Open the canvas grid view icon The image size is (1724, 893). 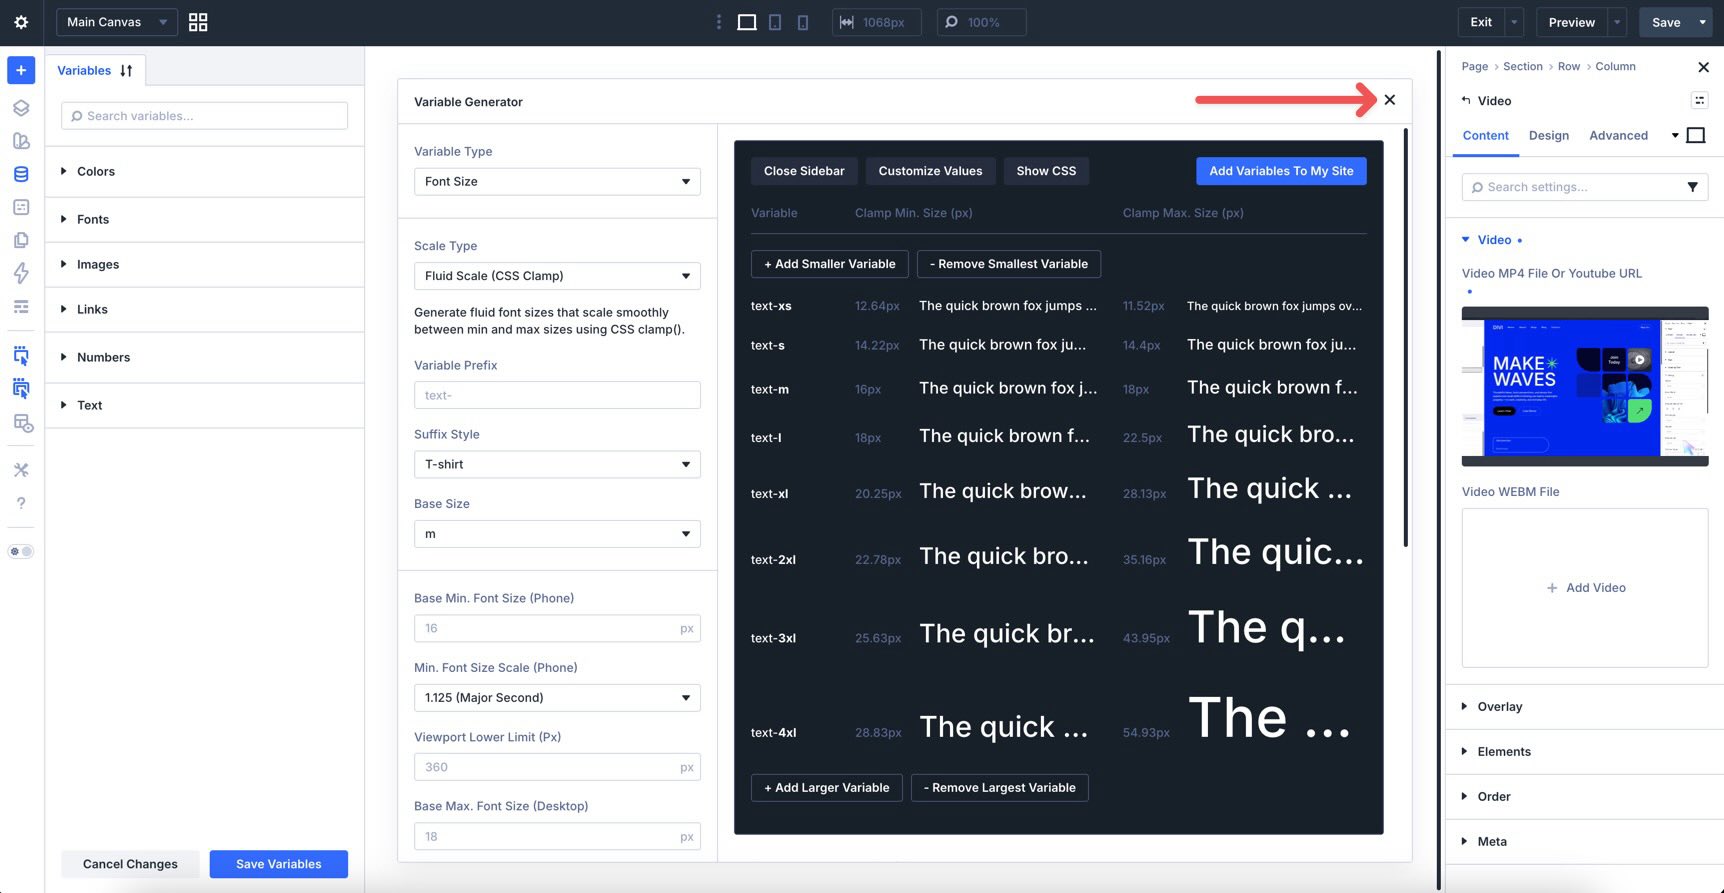(198, 22)
